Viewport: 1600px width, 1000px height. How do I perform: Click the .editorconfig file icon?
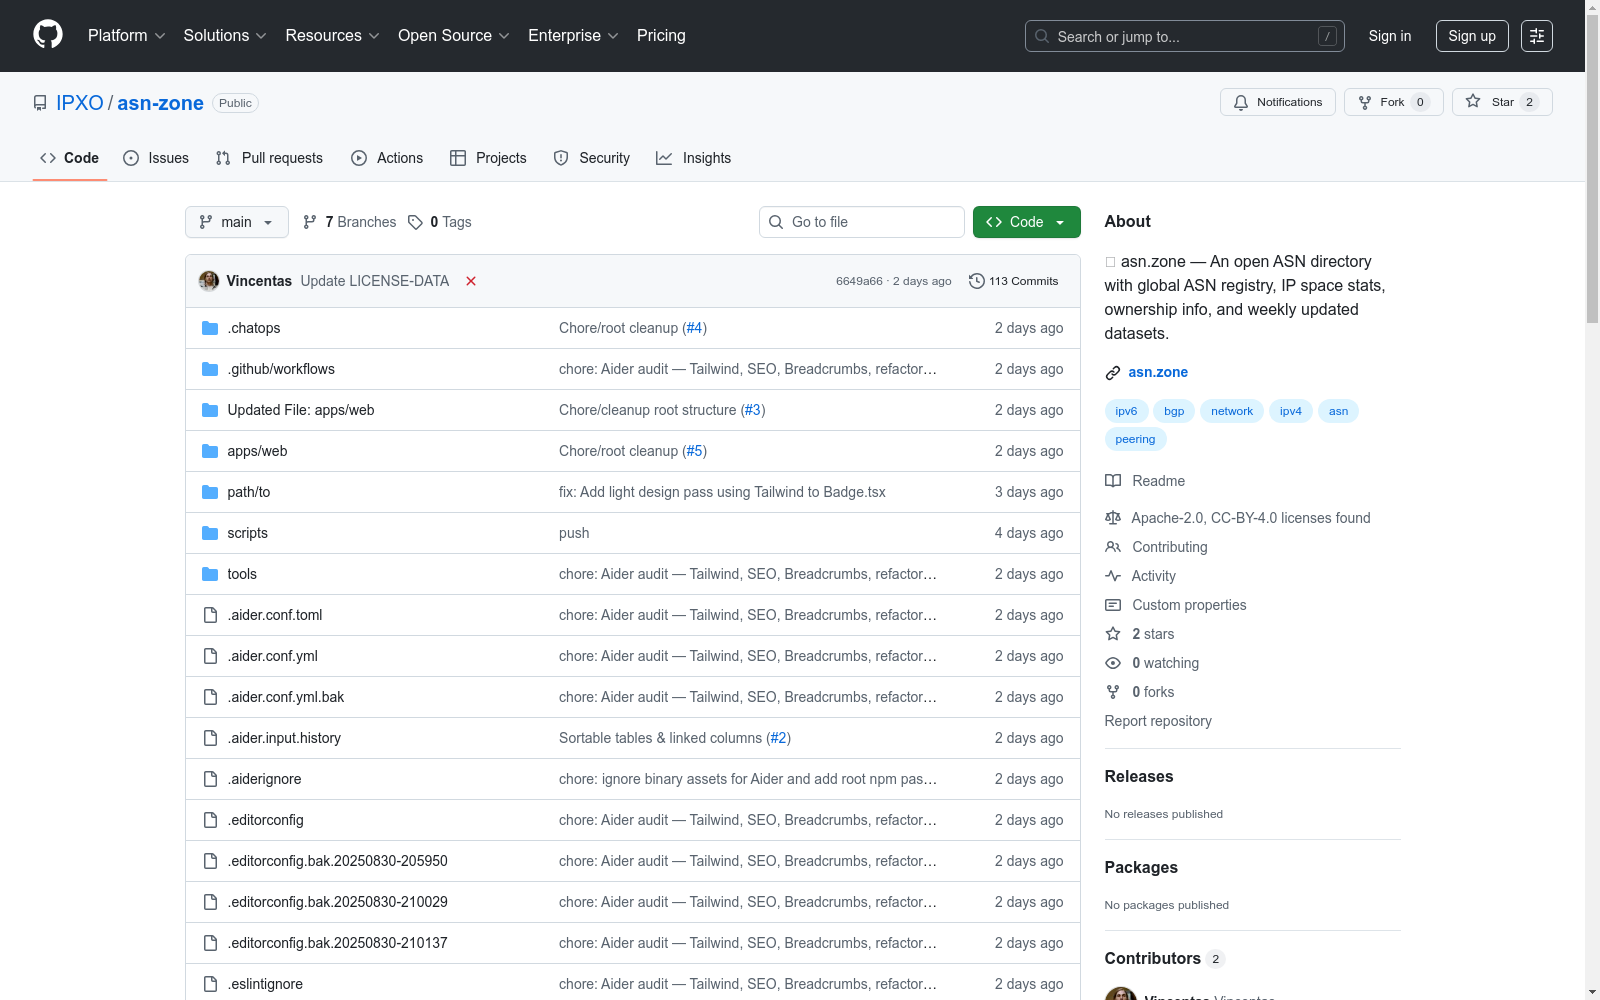pyautogui.click(x=210, y=820)
